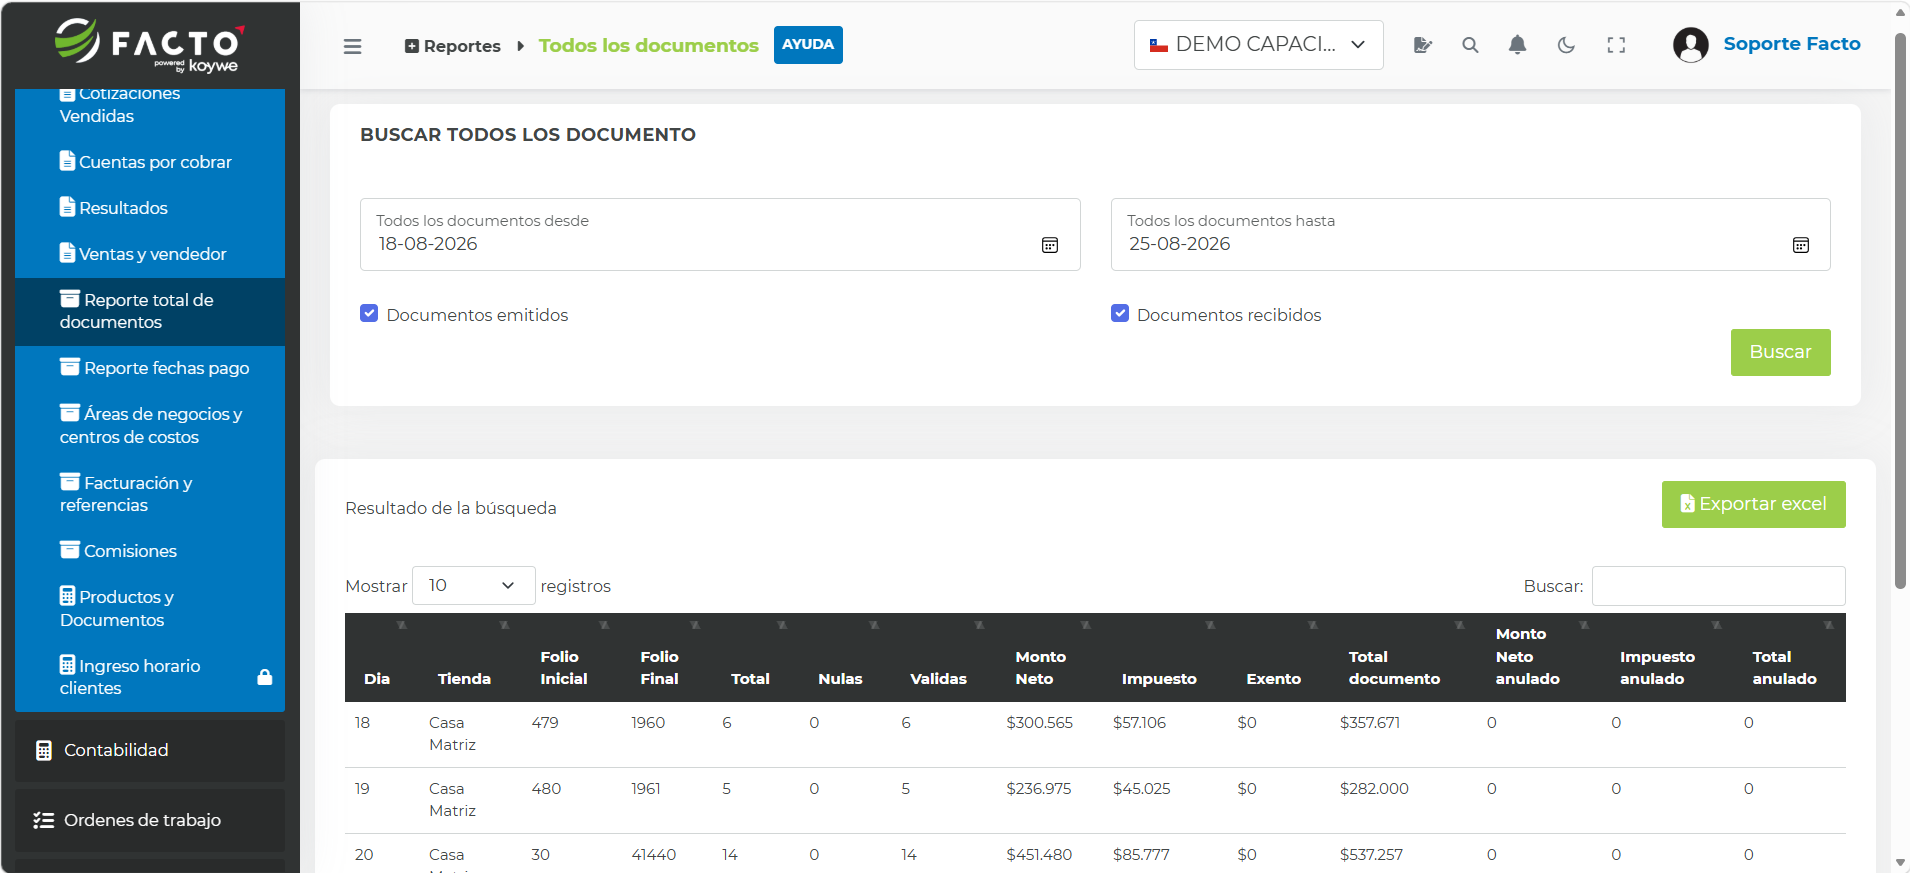Click Exportar excel button
This screenshot has width=1910, height=873.
click(x=1753, y=504)
